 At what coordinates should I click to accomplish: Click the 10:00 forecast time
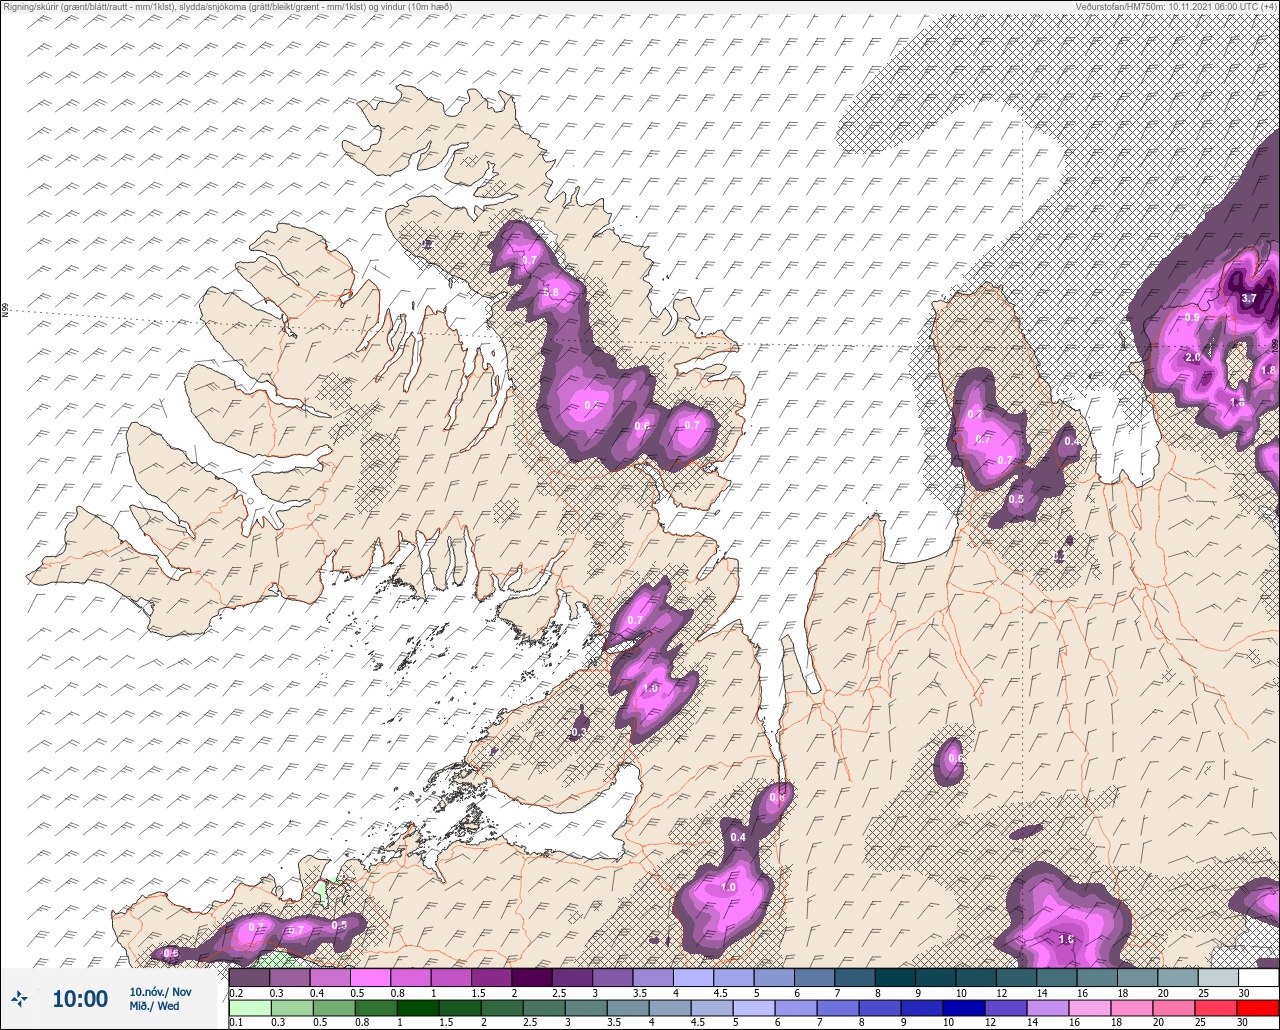80,999
